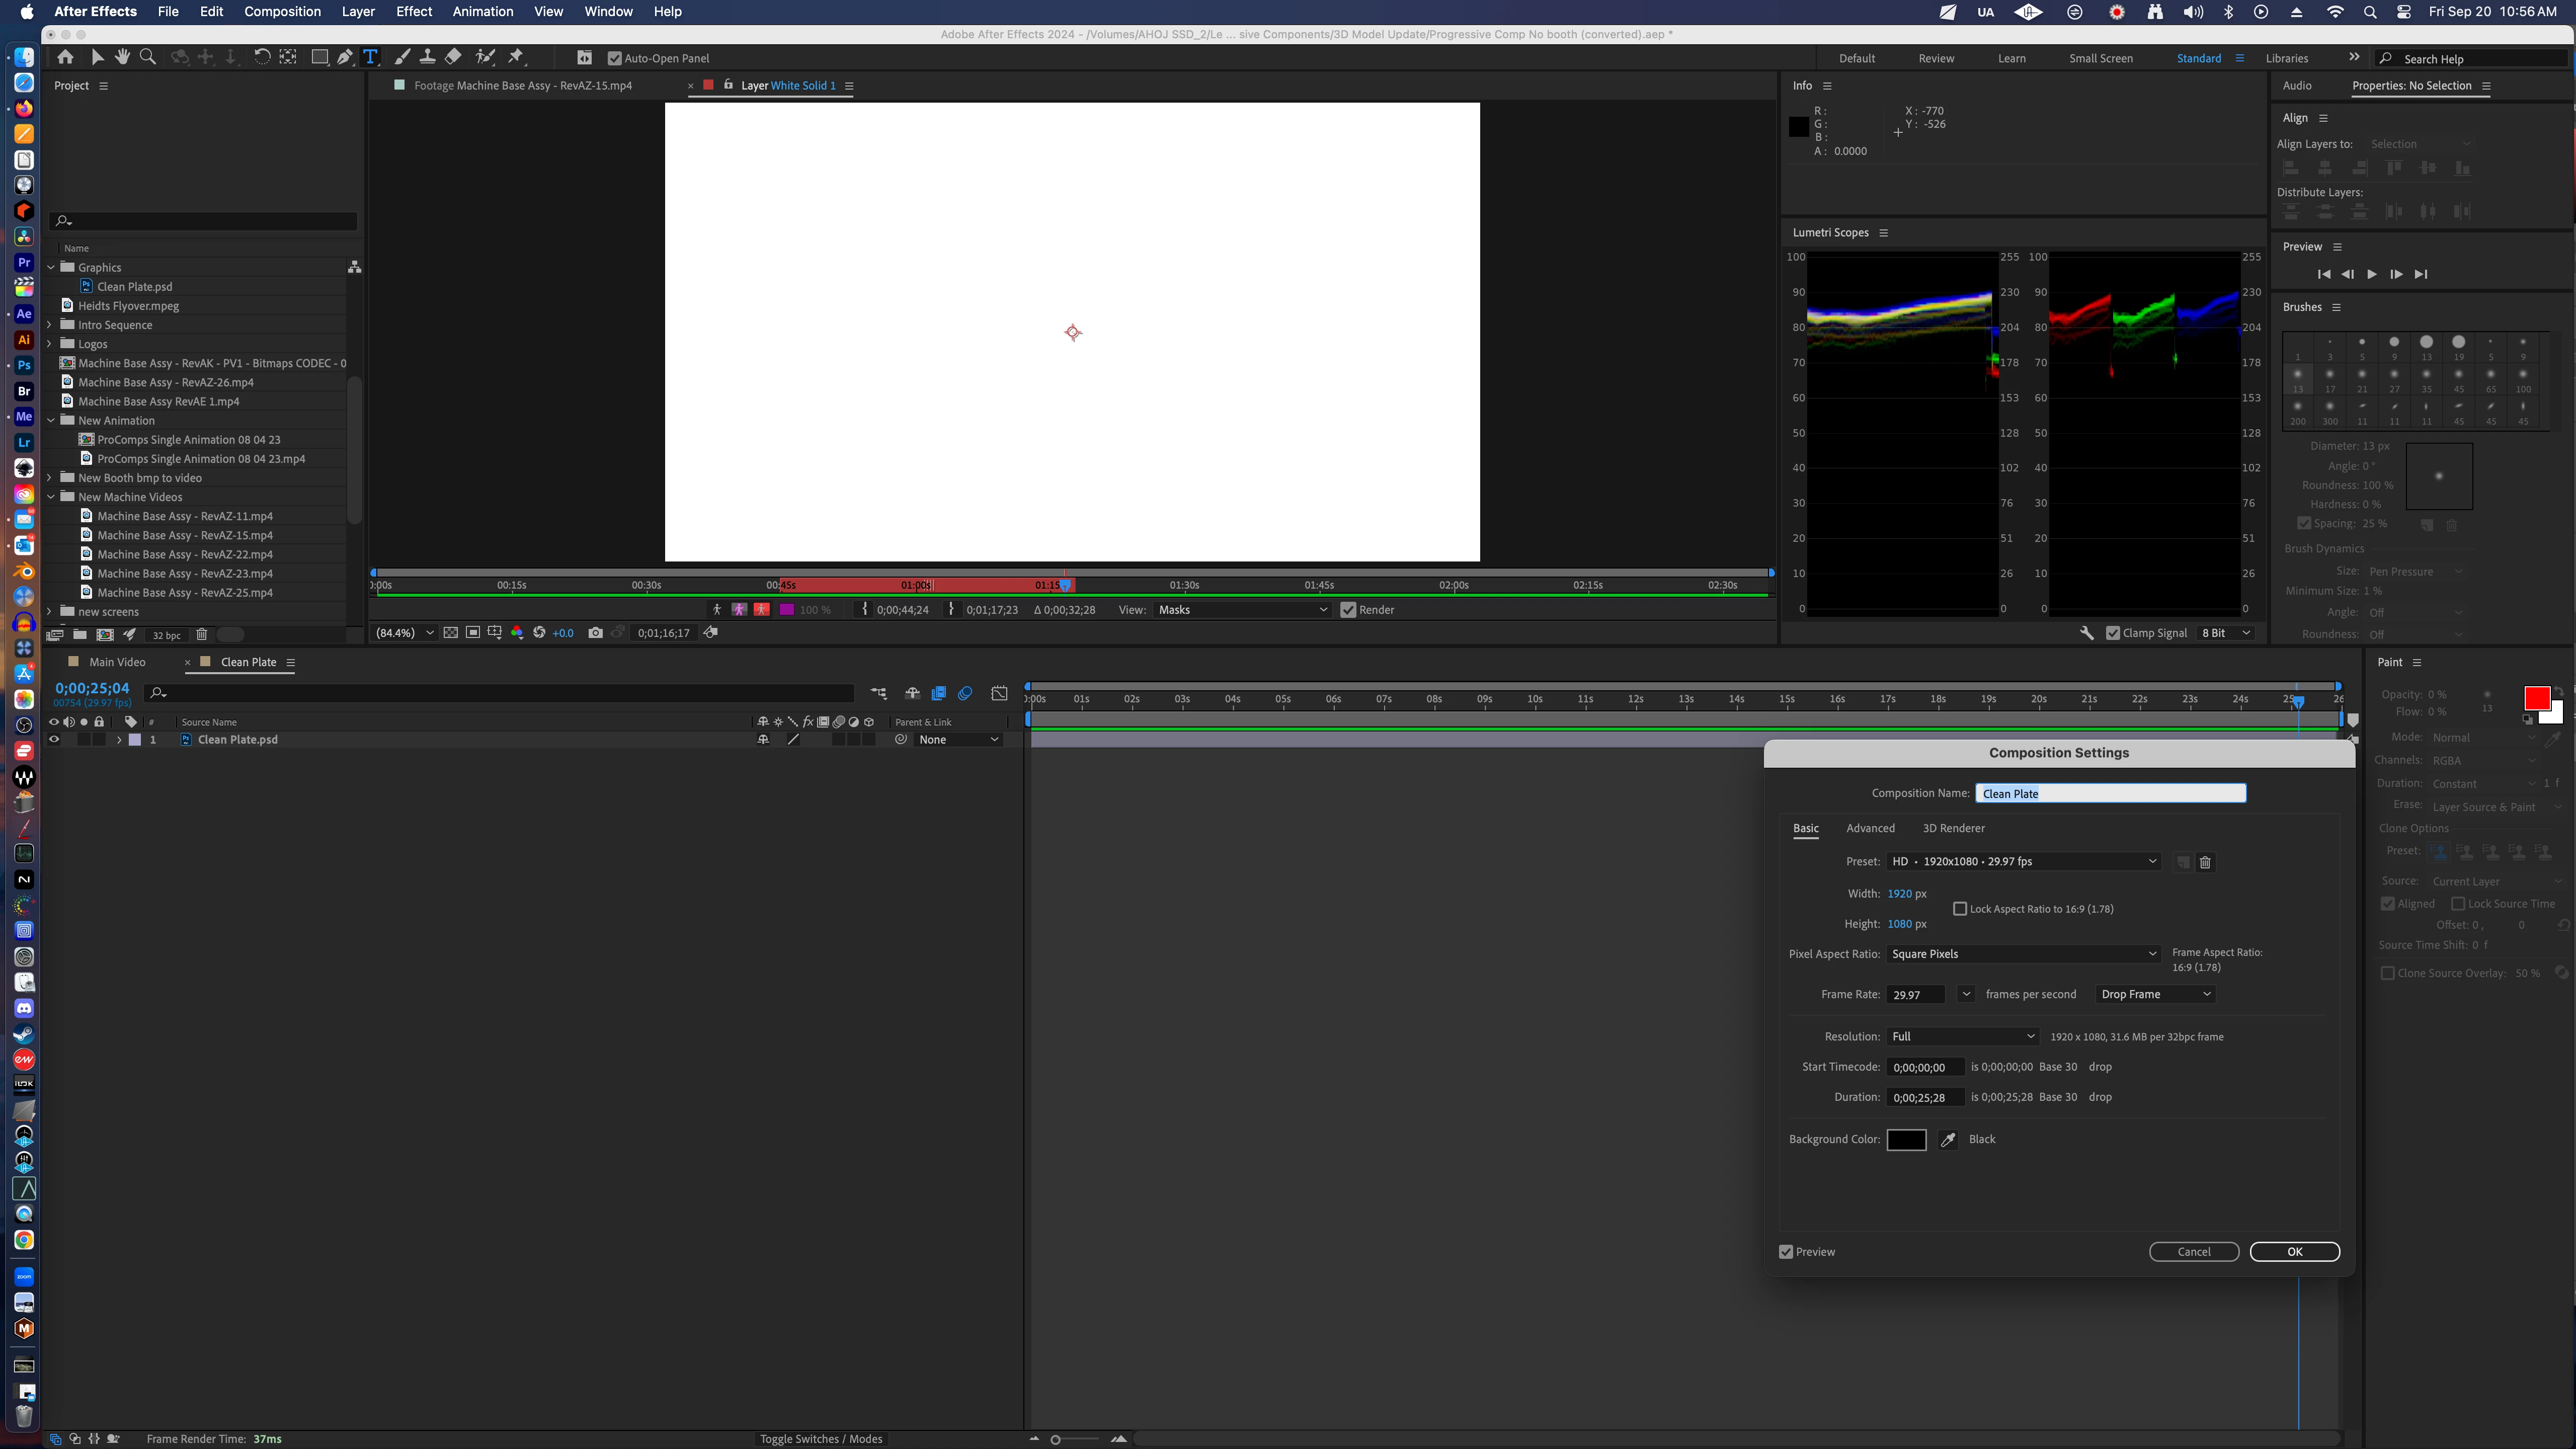Click the eyedropper next to Background Color

(1947, 1140)
